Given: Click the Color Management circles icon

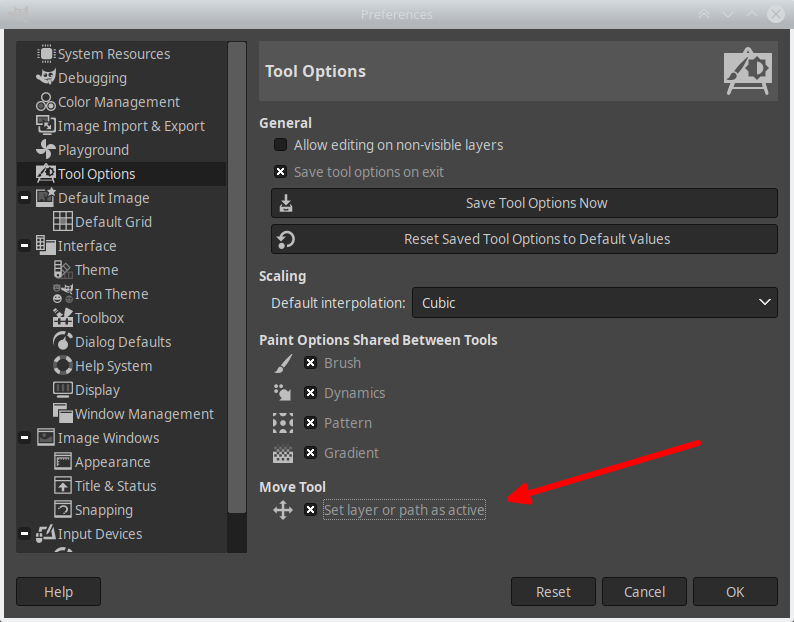Looking at the screenshot, I should pyautogui.click(x=46, y=102).
